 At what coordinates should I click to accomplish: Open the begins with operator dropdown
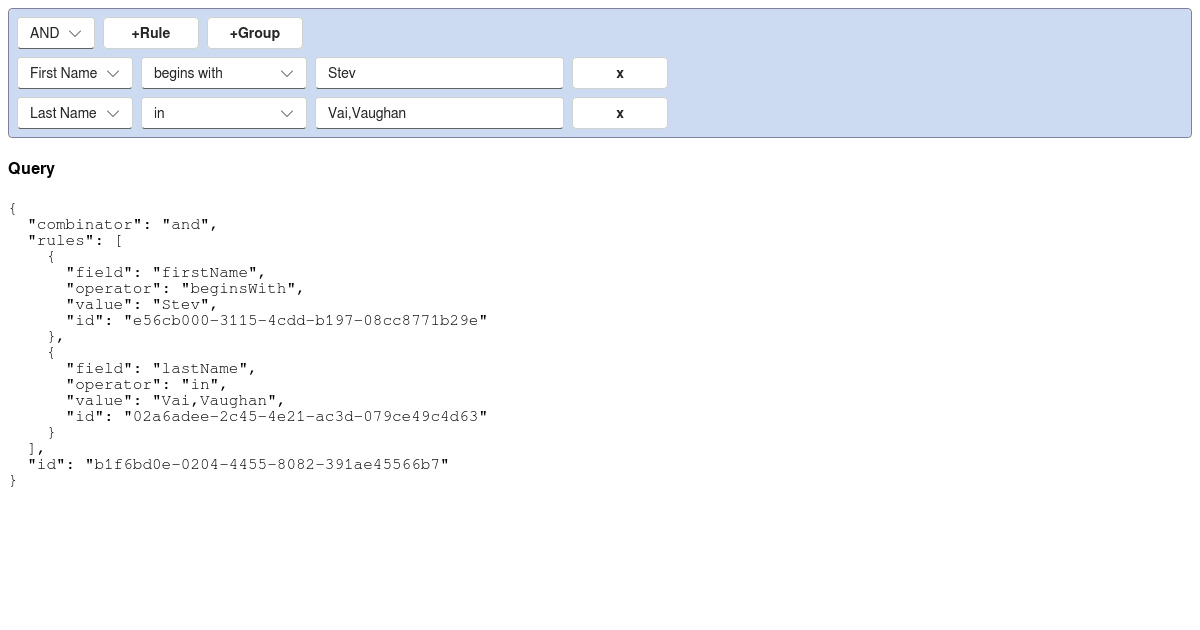pos(224,73)
